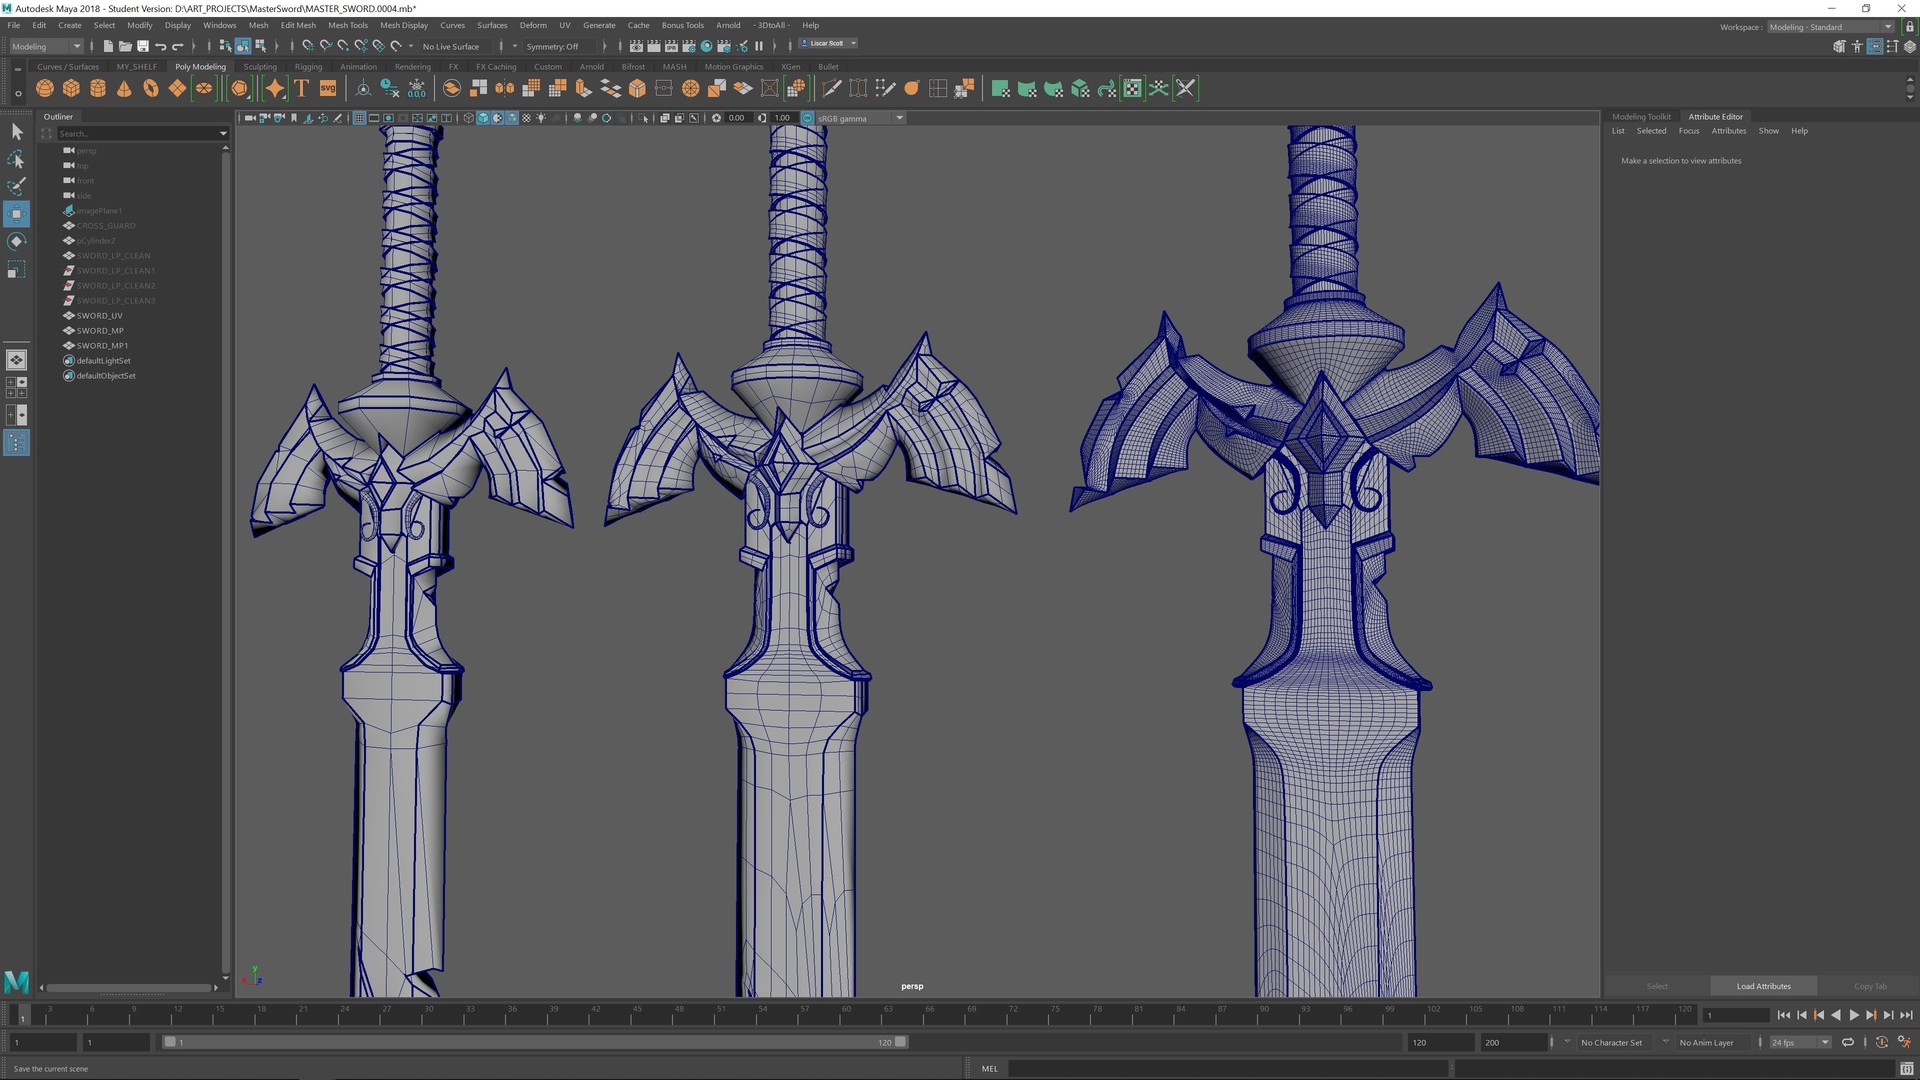Open Animation Preferences running-man icon
1920x1080 pixels.
[x=1904, y=1042]
